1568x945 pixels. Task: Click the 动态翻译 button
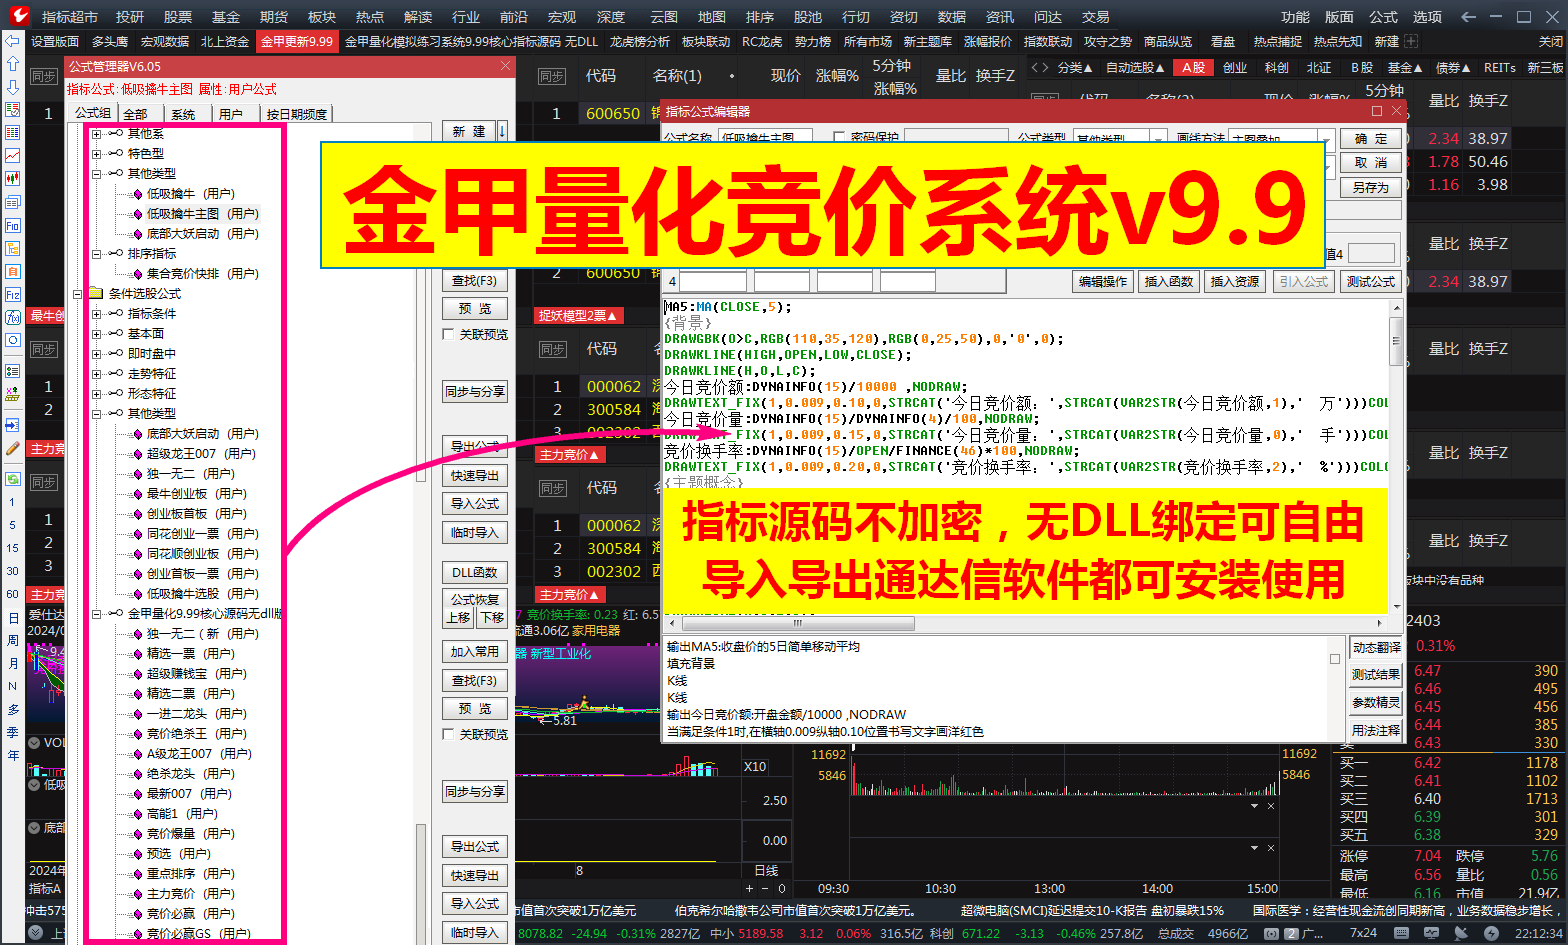1376,647
